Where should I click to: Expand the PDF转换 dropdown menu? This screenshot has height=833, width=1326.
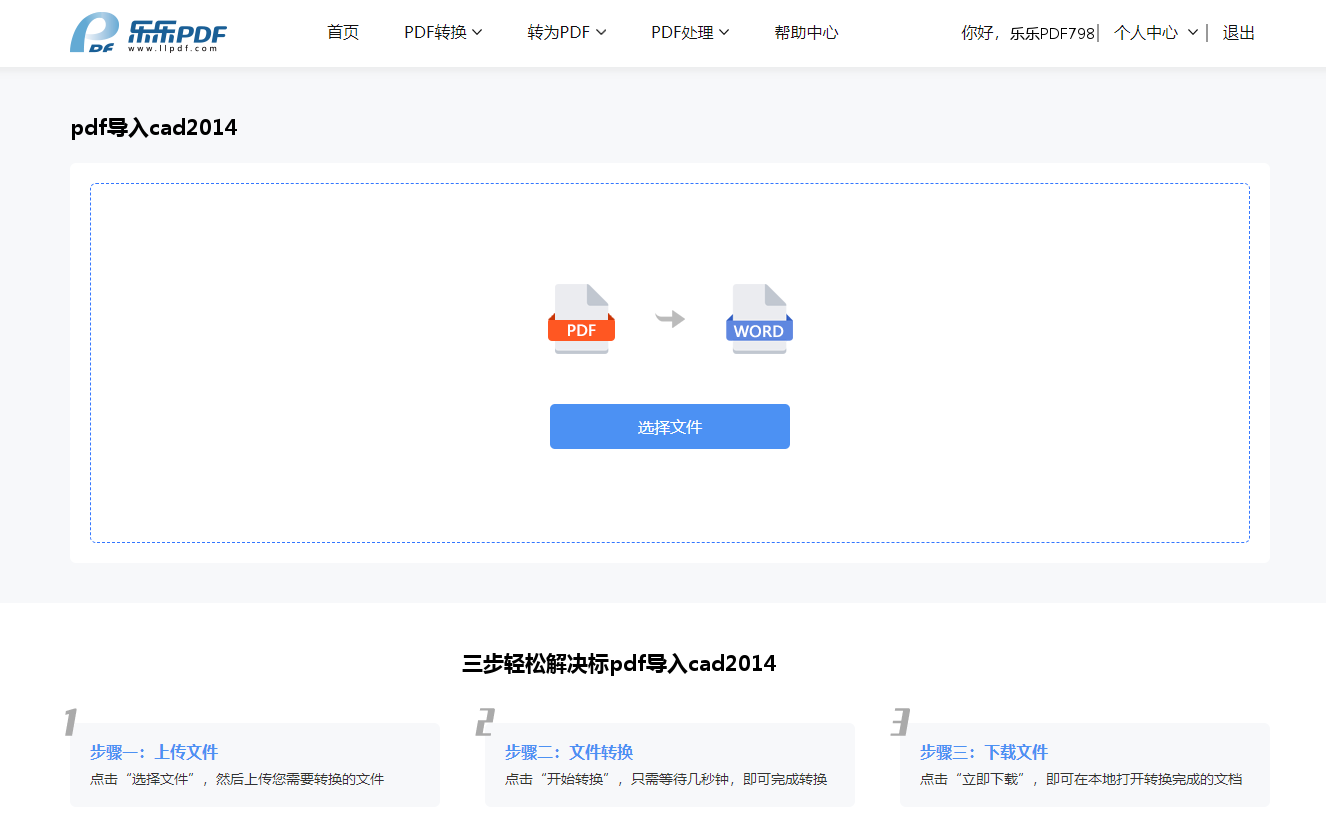443,33
